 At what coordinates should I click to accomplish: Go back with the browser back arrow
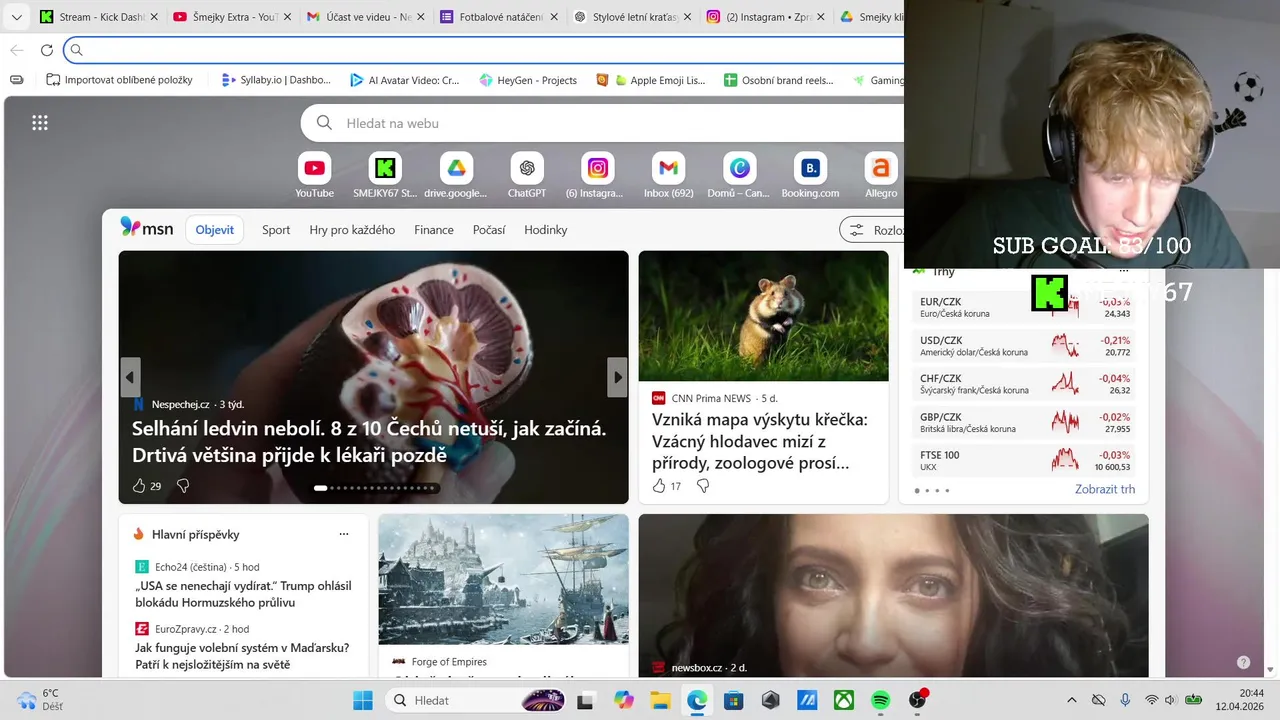point(17,50)
